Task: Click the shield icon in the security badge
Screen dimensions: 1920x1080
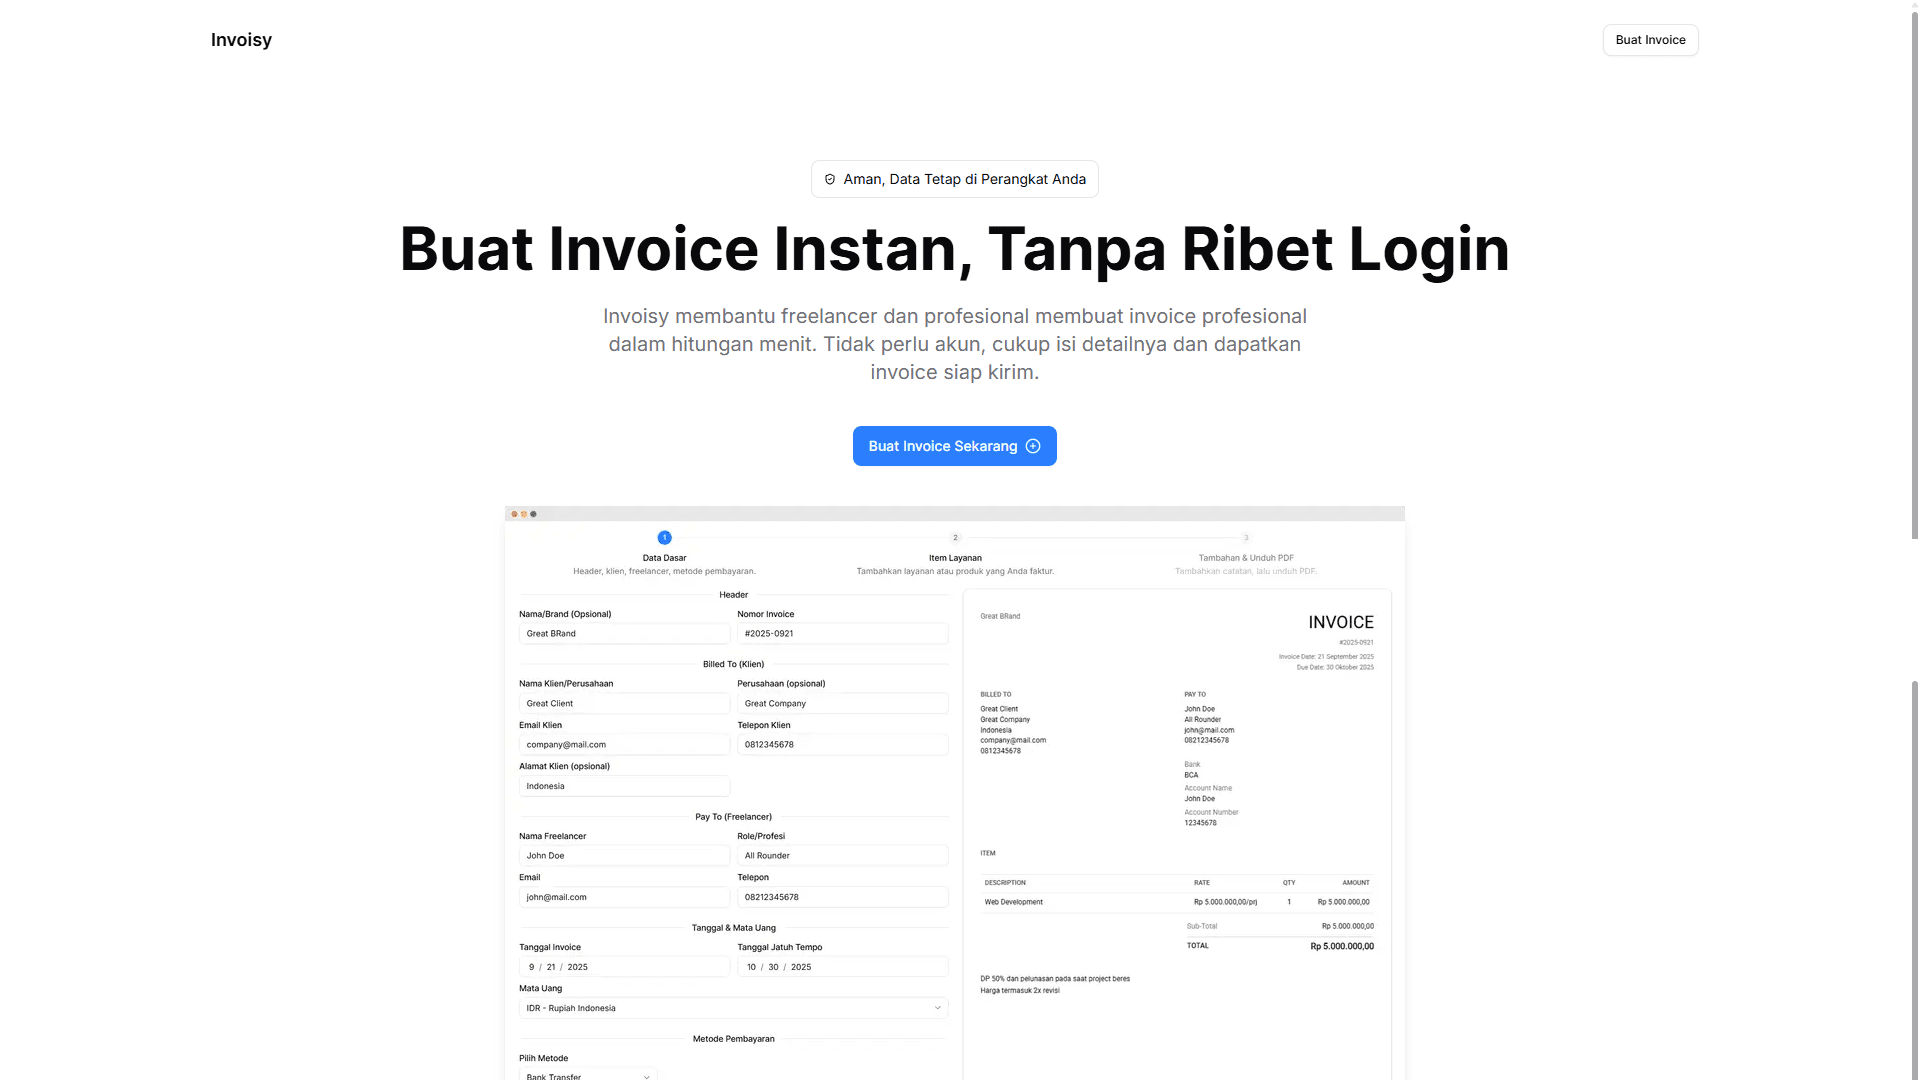Action: (829, 179)
